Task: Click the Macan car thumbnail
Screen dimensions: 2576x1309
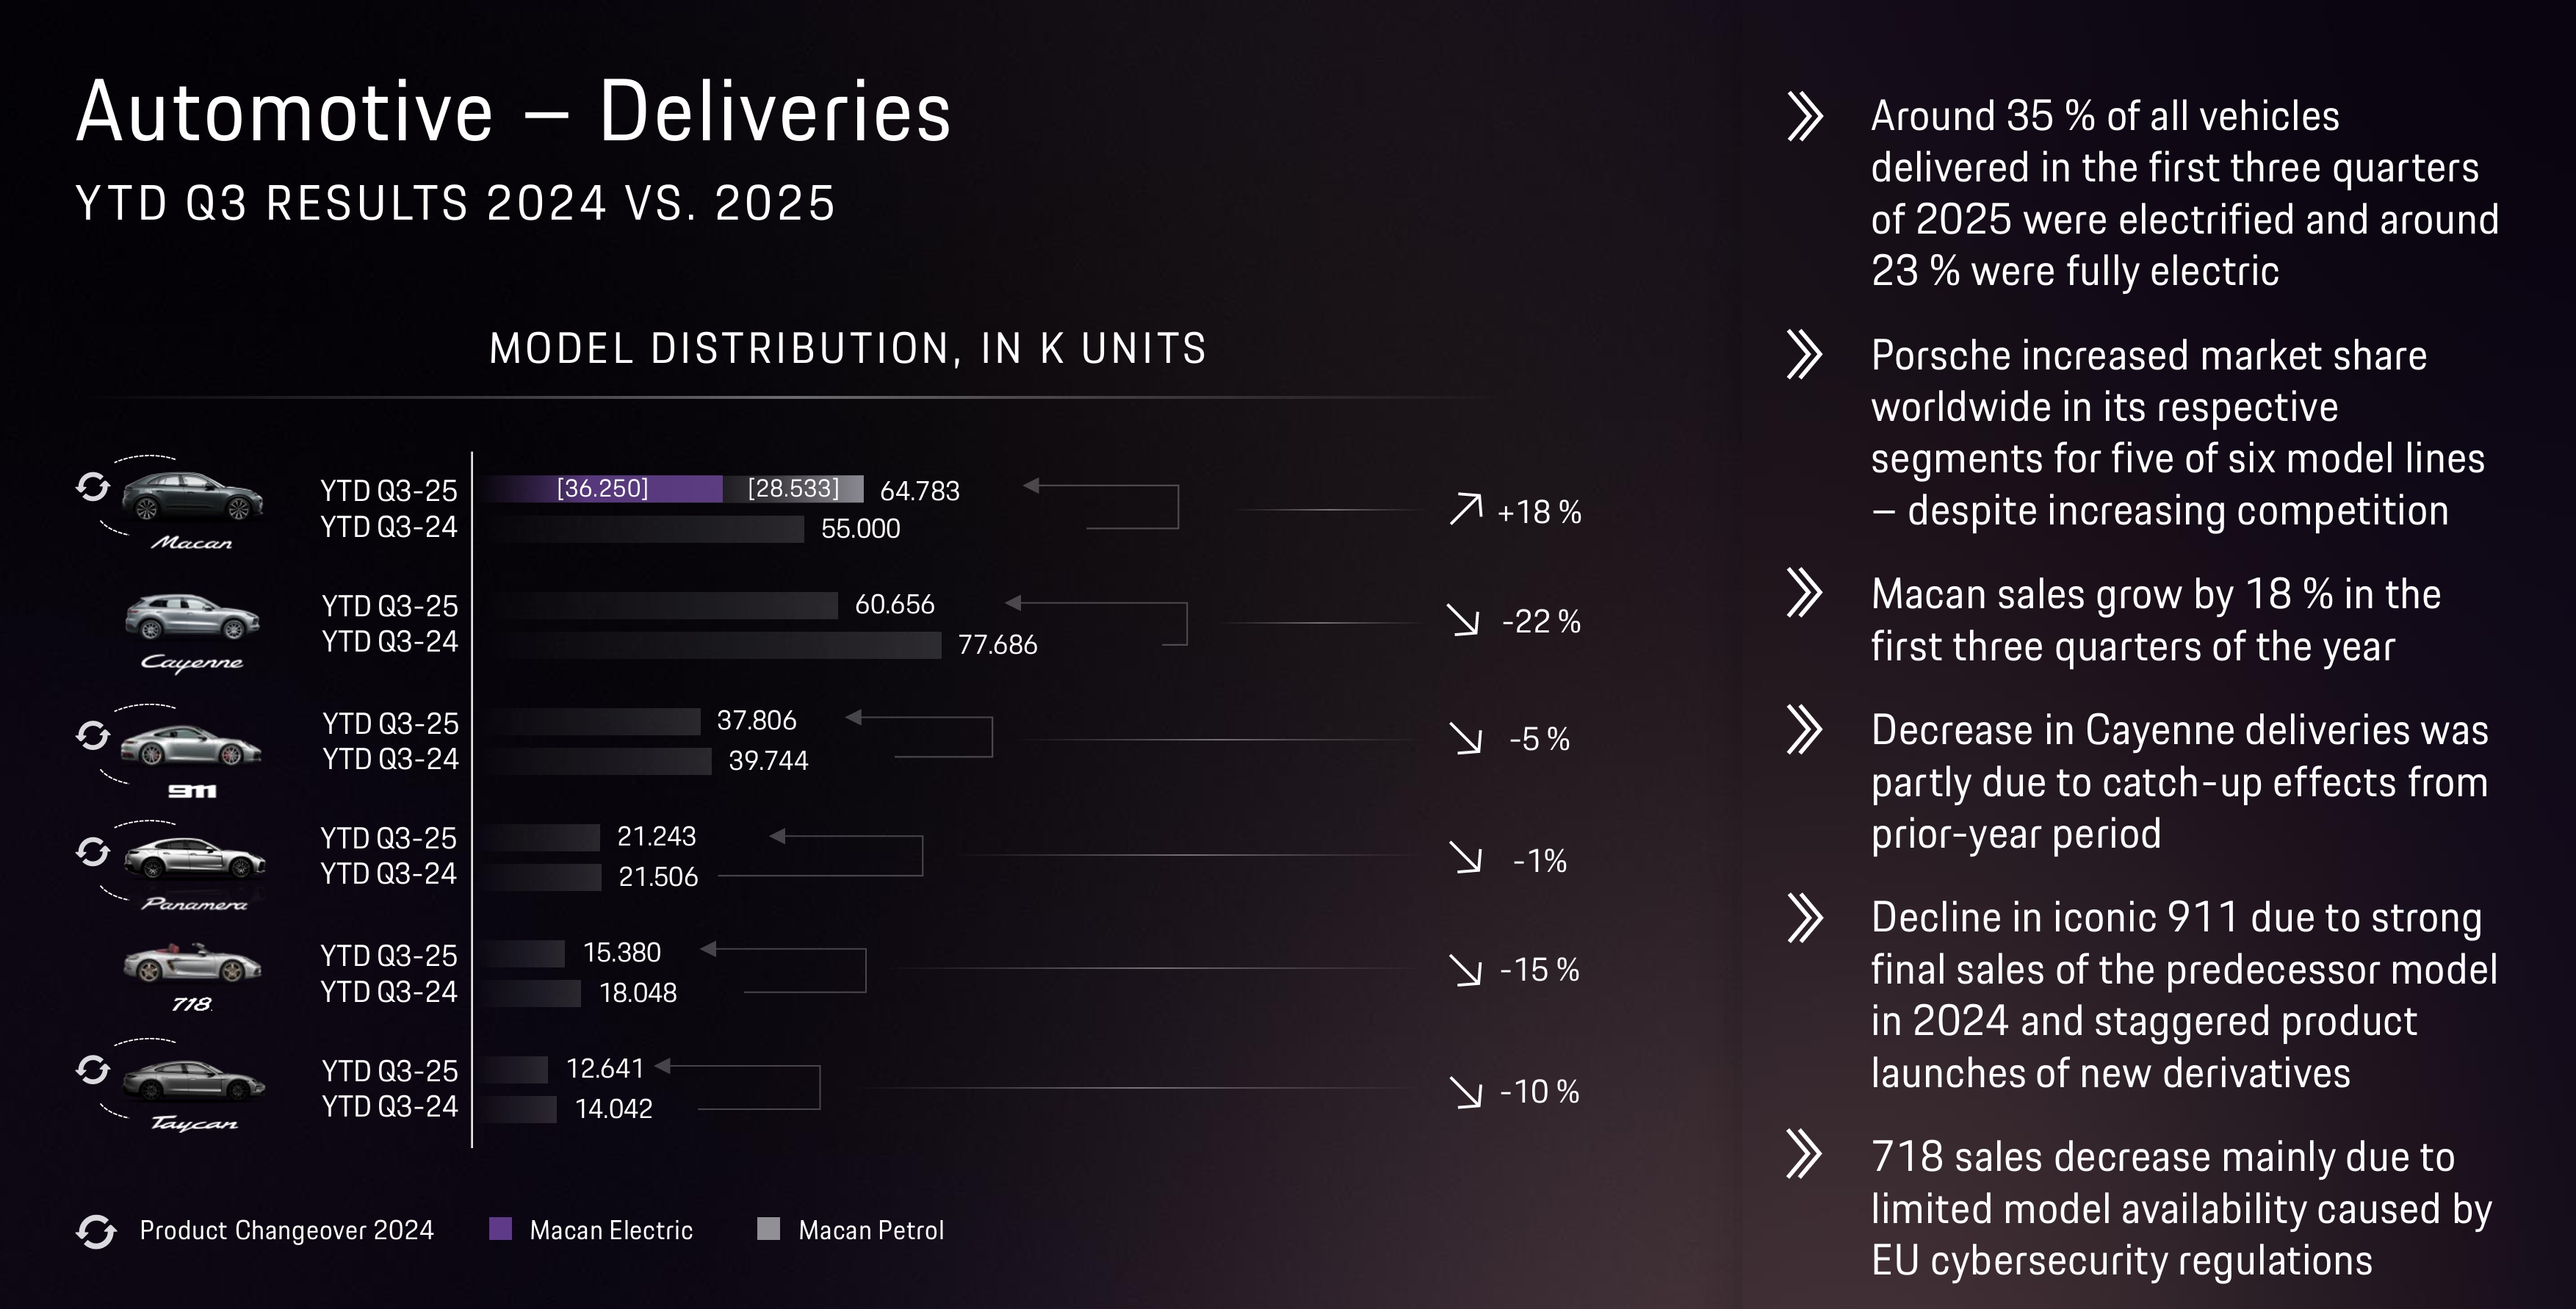Action: pos(192,496)
